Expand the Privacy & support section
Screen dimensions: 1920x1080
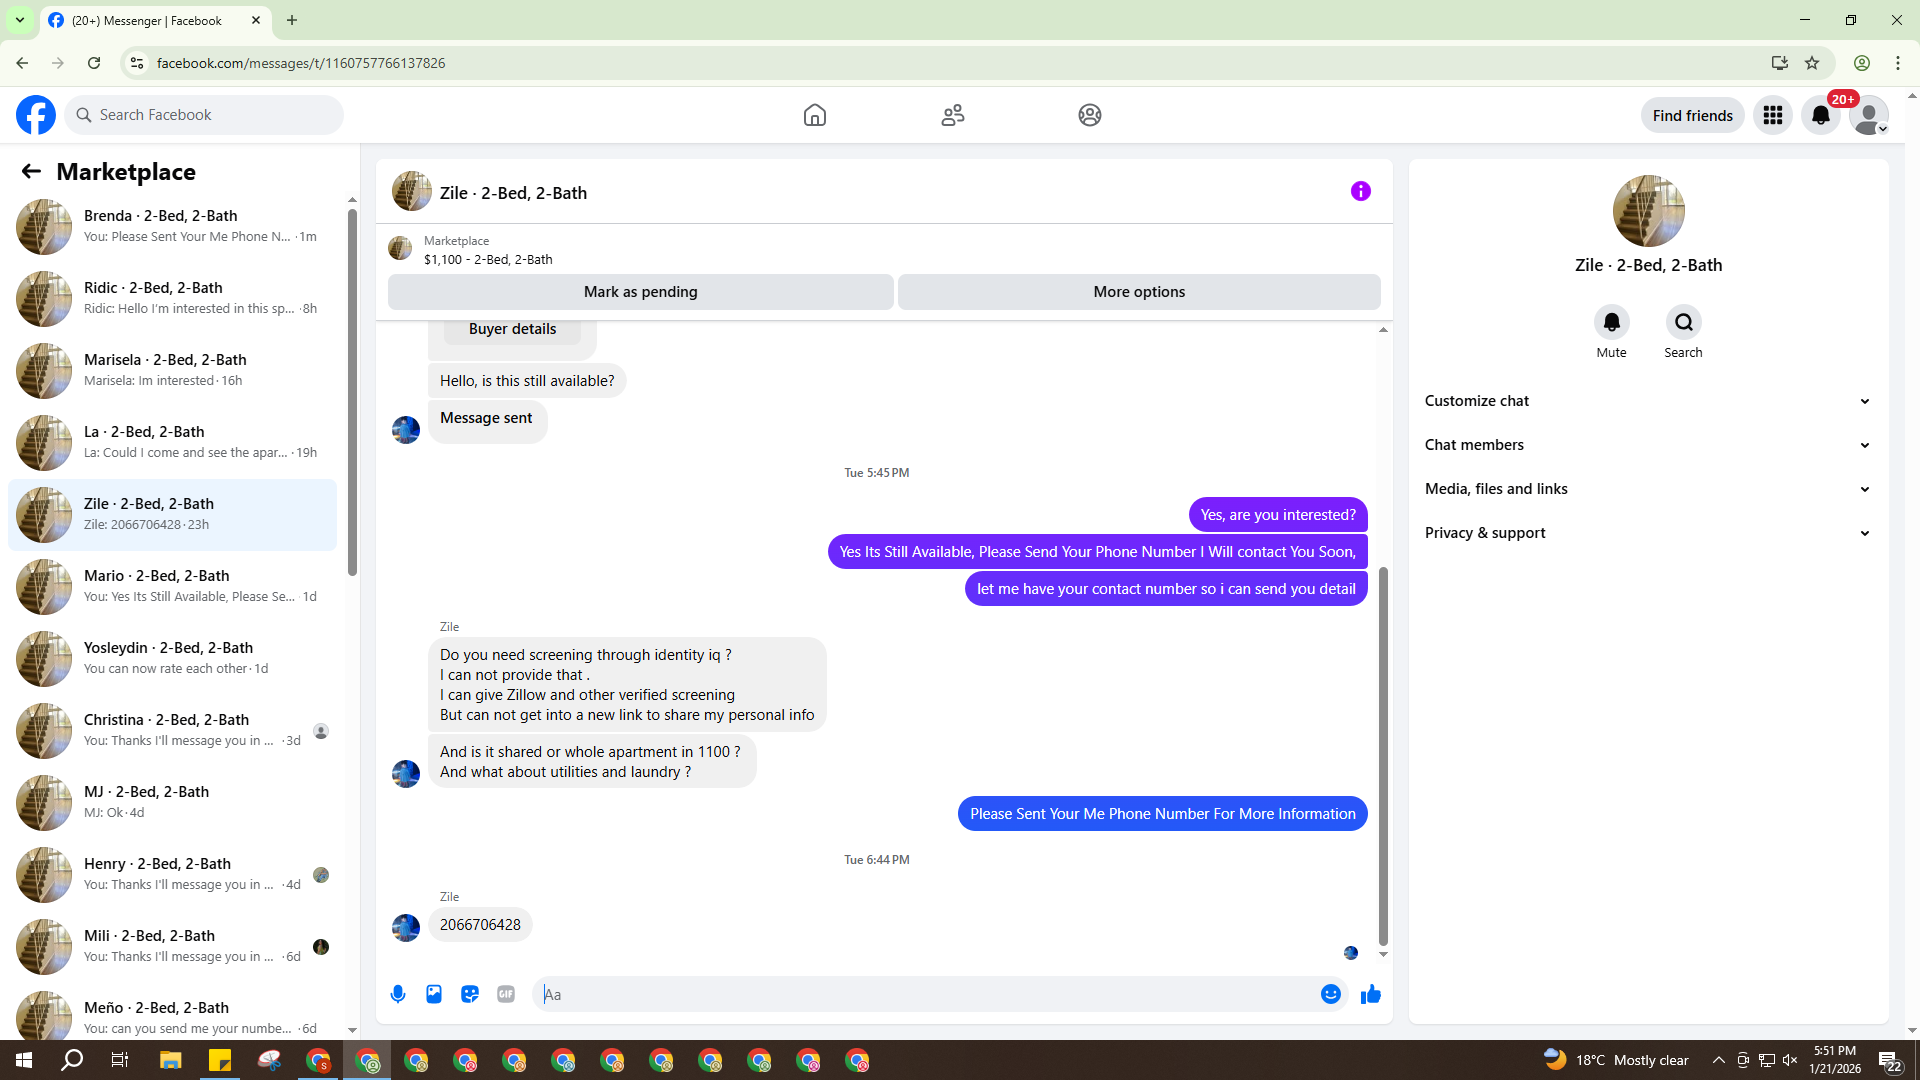click(x=1647, y=533)
